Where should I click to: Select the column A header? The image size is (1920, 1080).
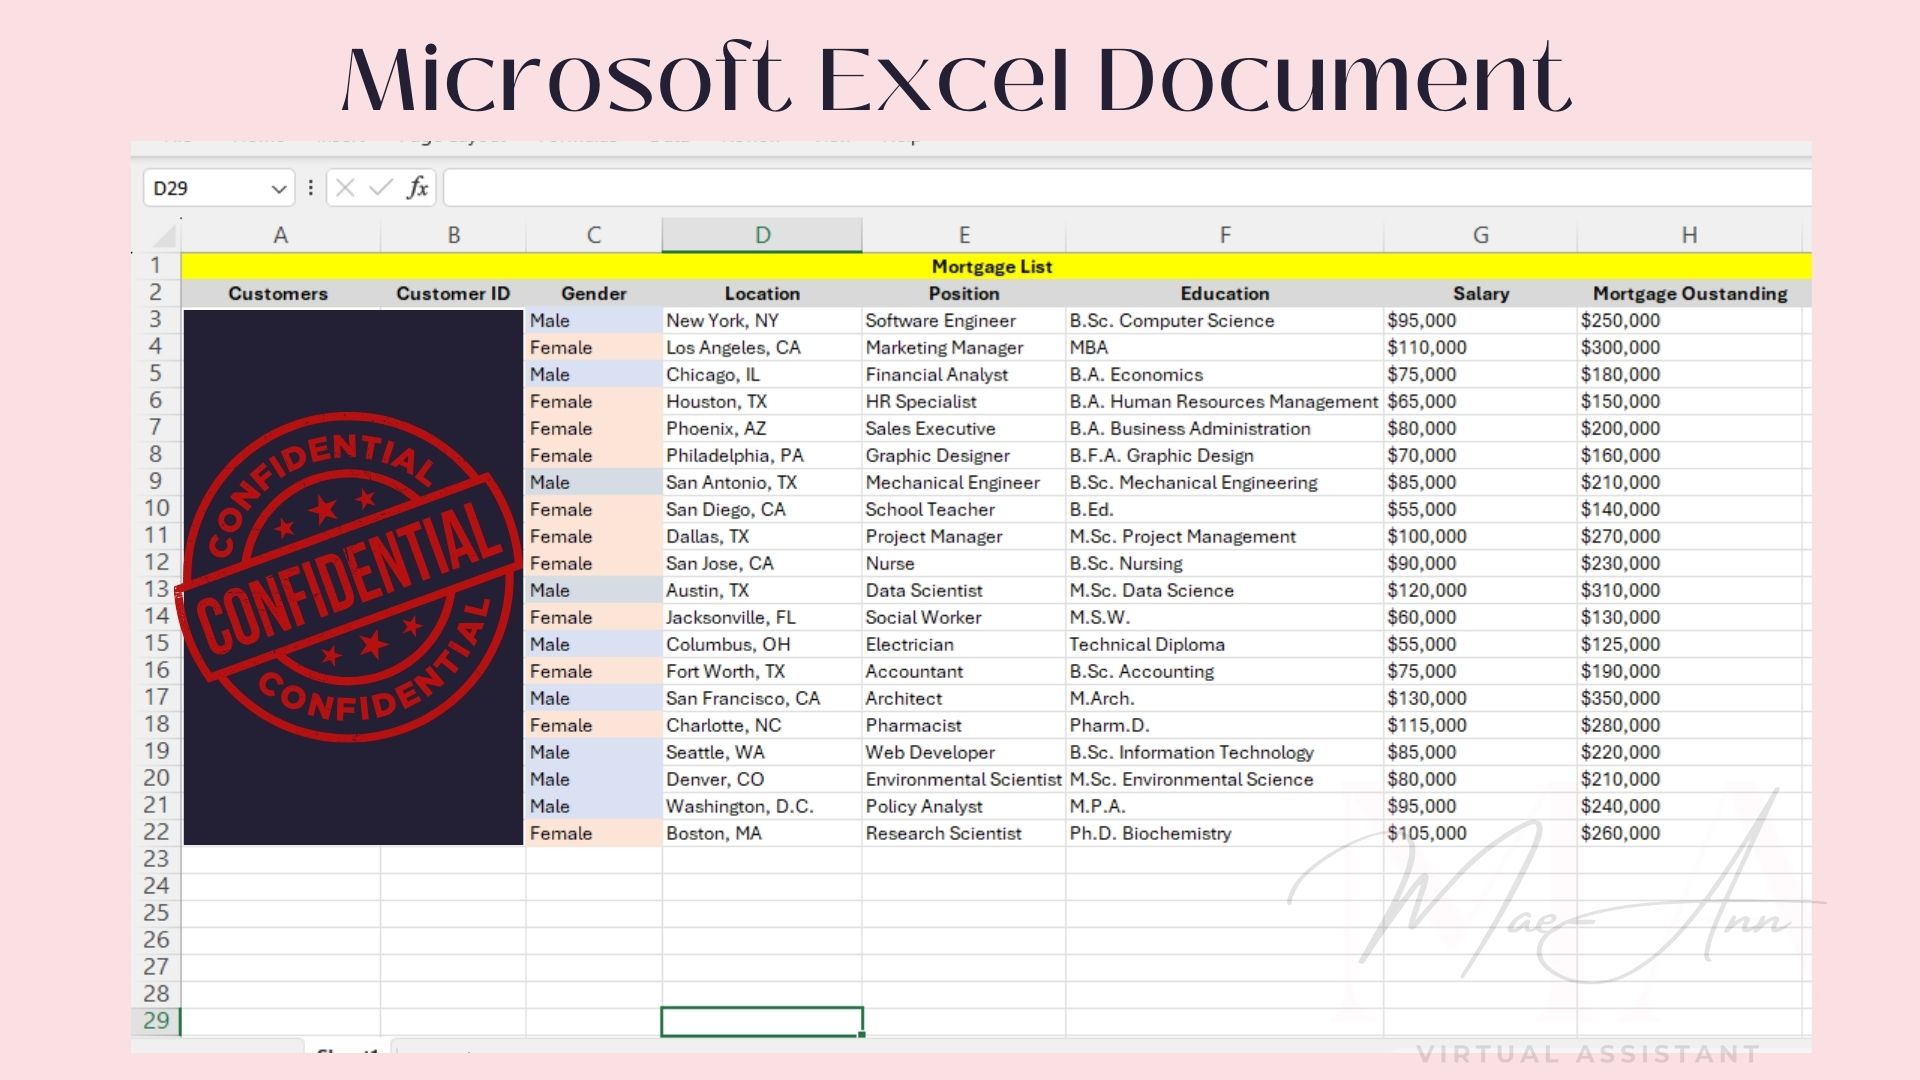point(280,235)
